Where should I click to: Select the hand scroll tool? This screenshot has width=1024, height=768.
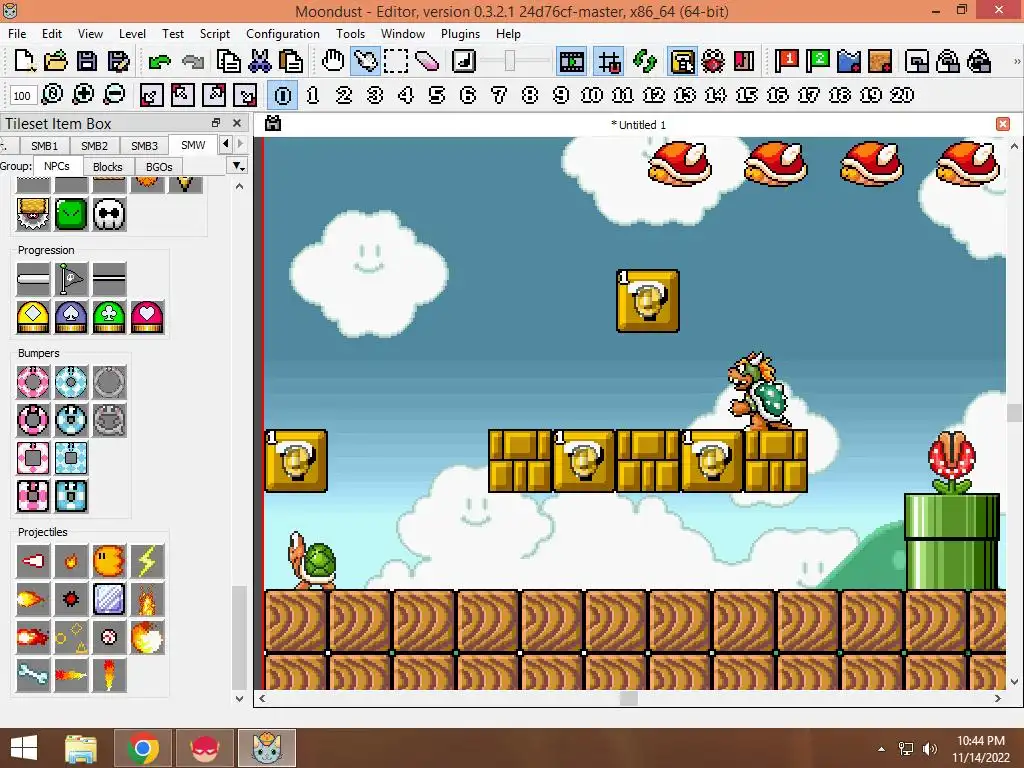[333, 61]
